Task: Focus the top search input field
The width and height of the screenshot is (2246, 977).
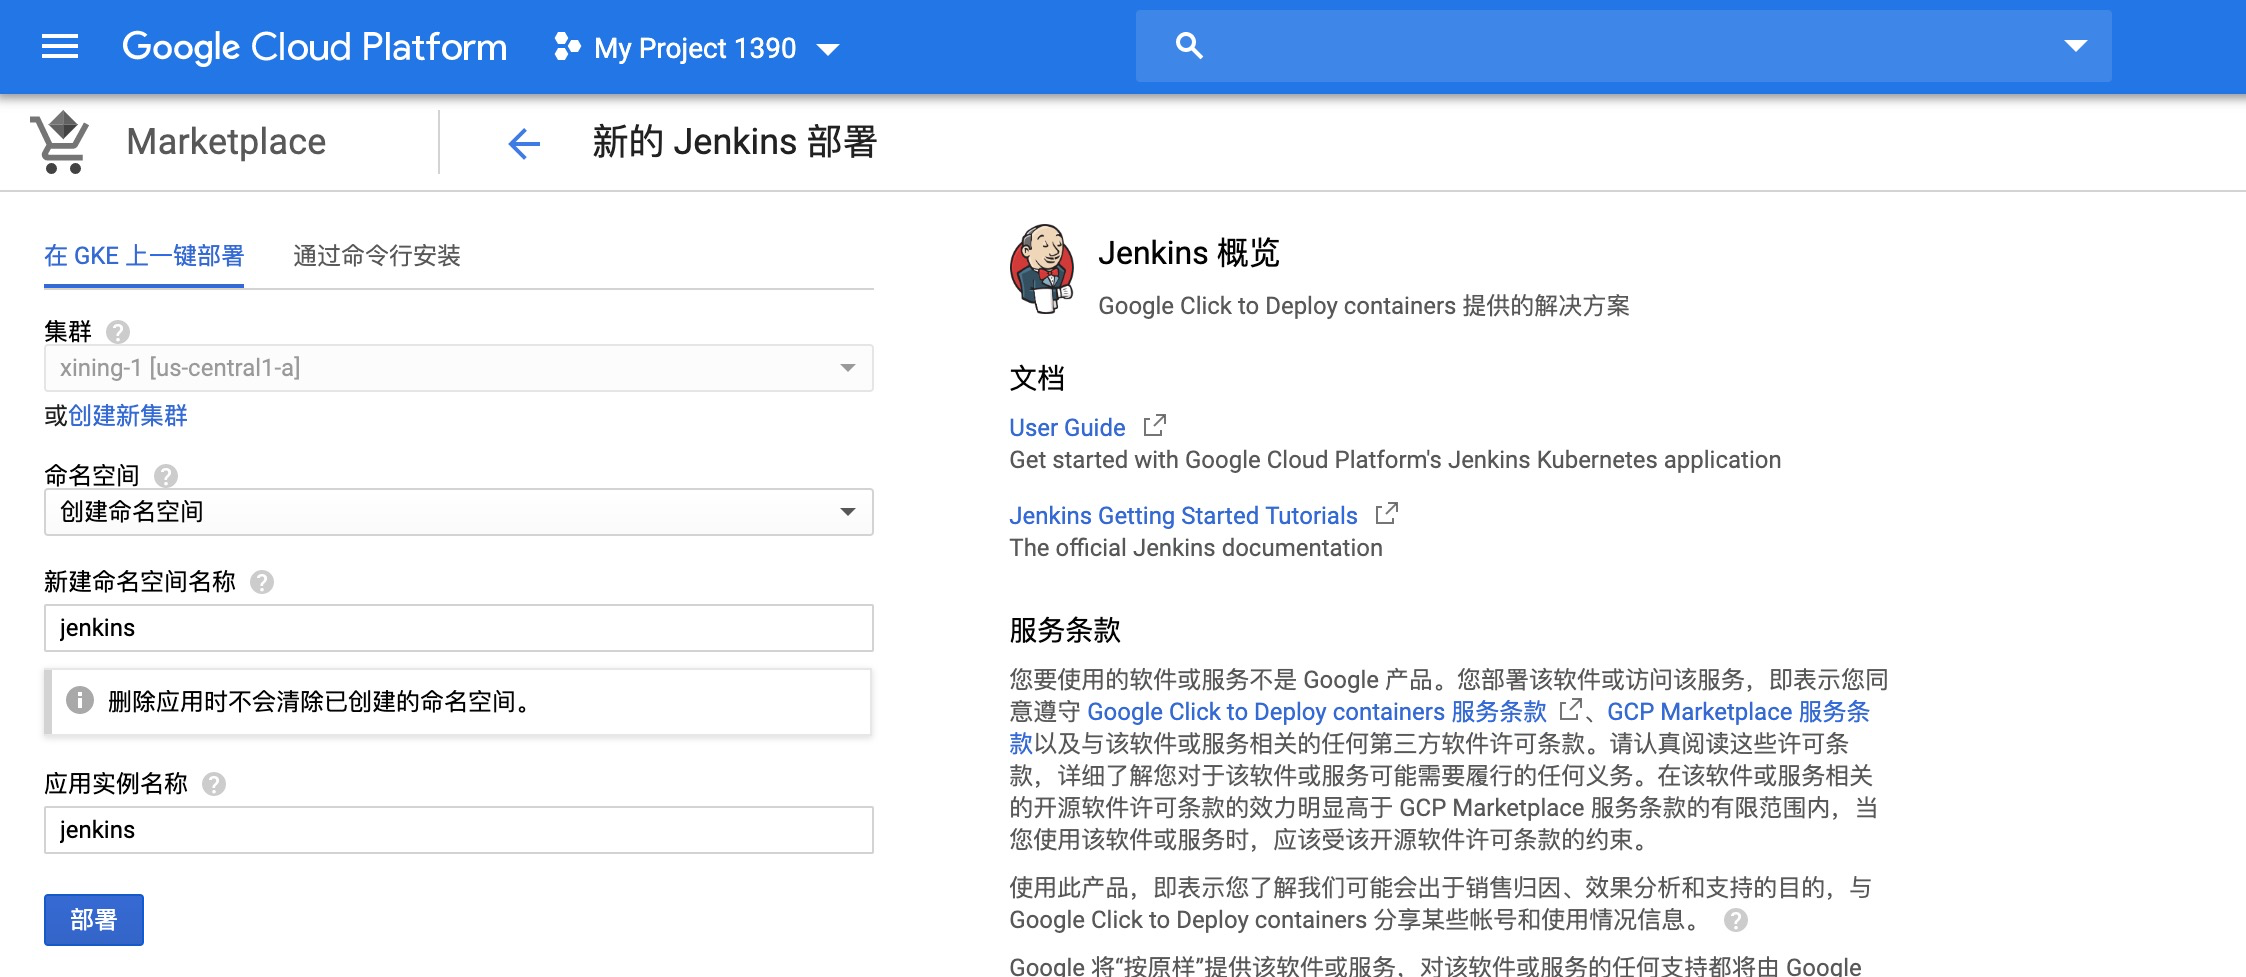Action: pos(1624,46)
